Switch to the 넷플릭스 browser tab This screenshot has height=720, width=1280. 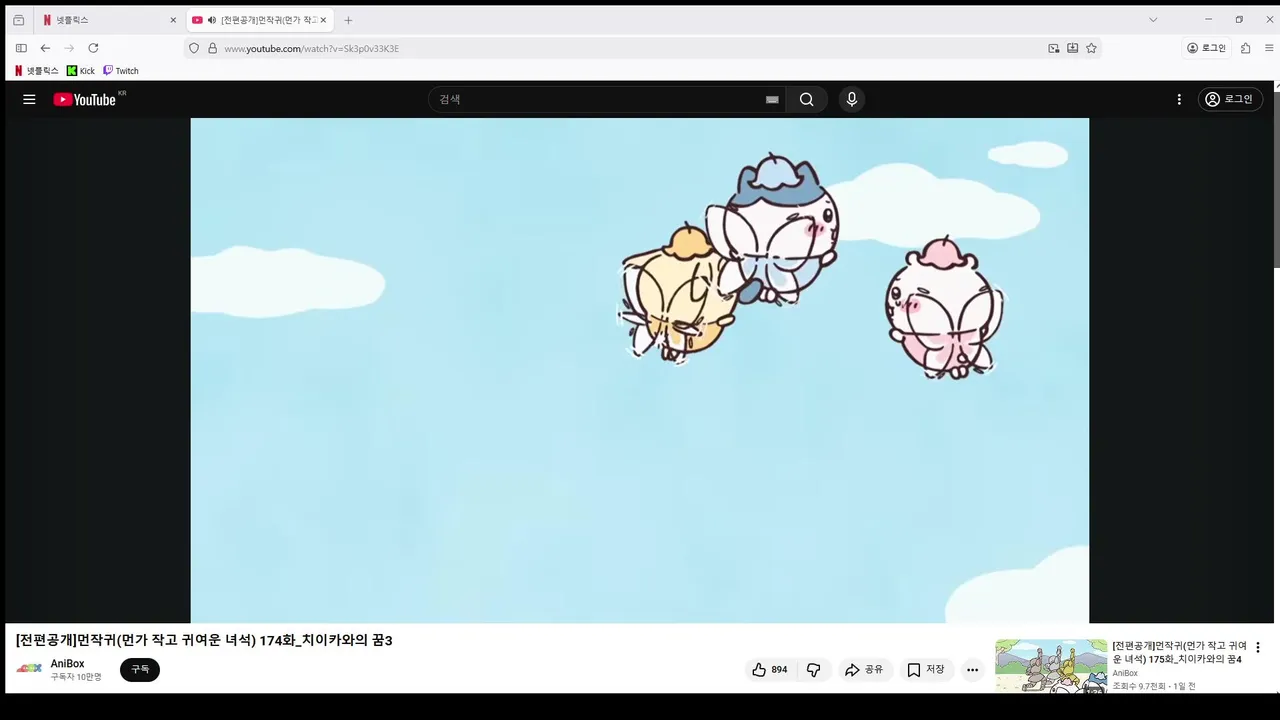(x=109, y=20)
